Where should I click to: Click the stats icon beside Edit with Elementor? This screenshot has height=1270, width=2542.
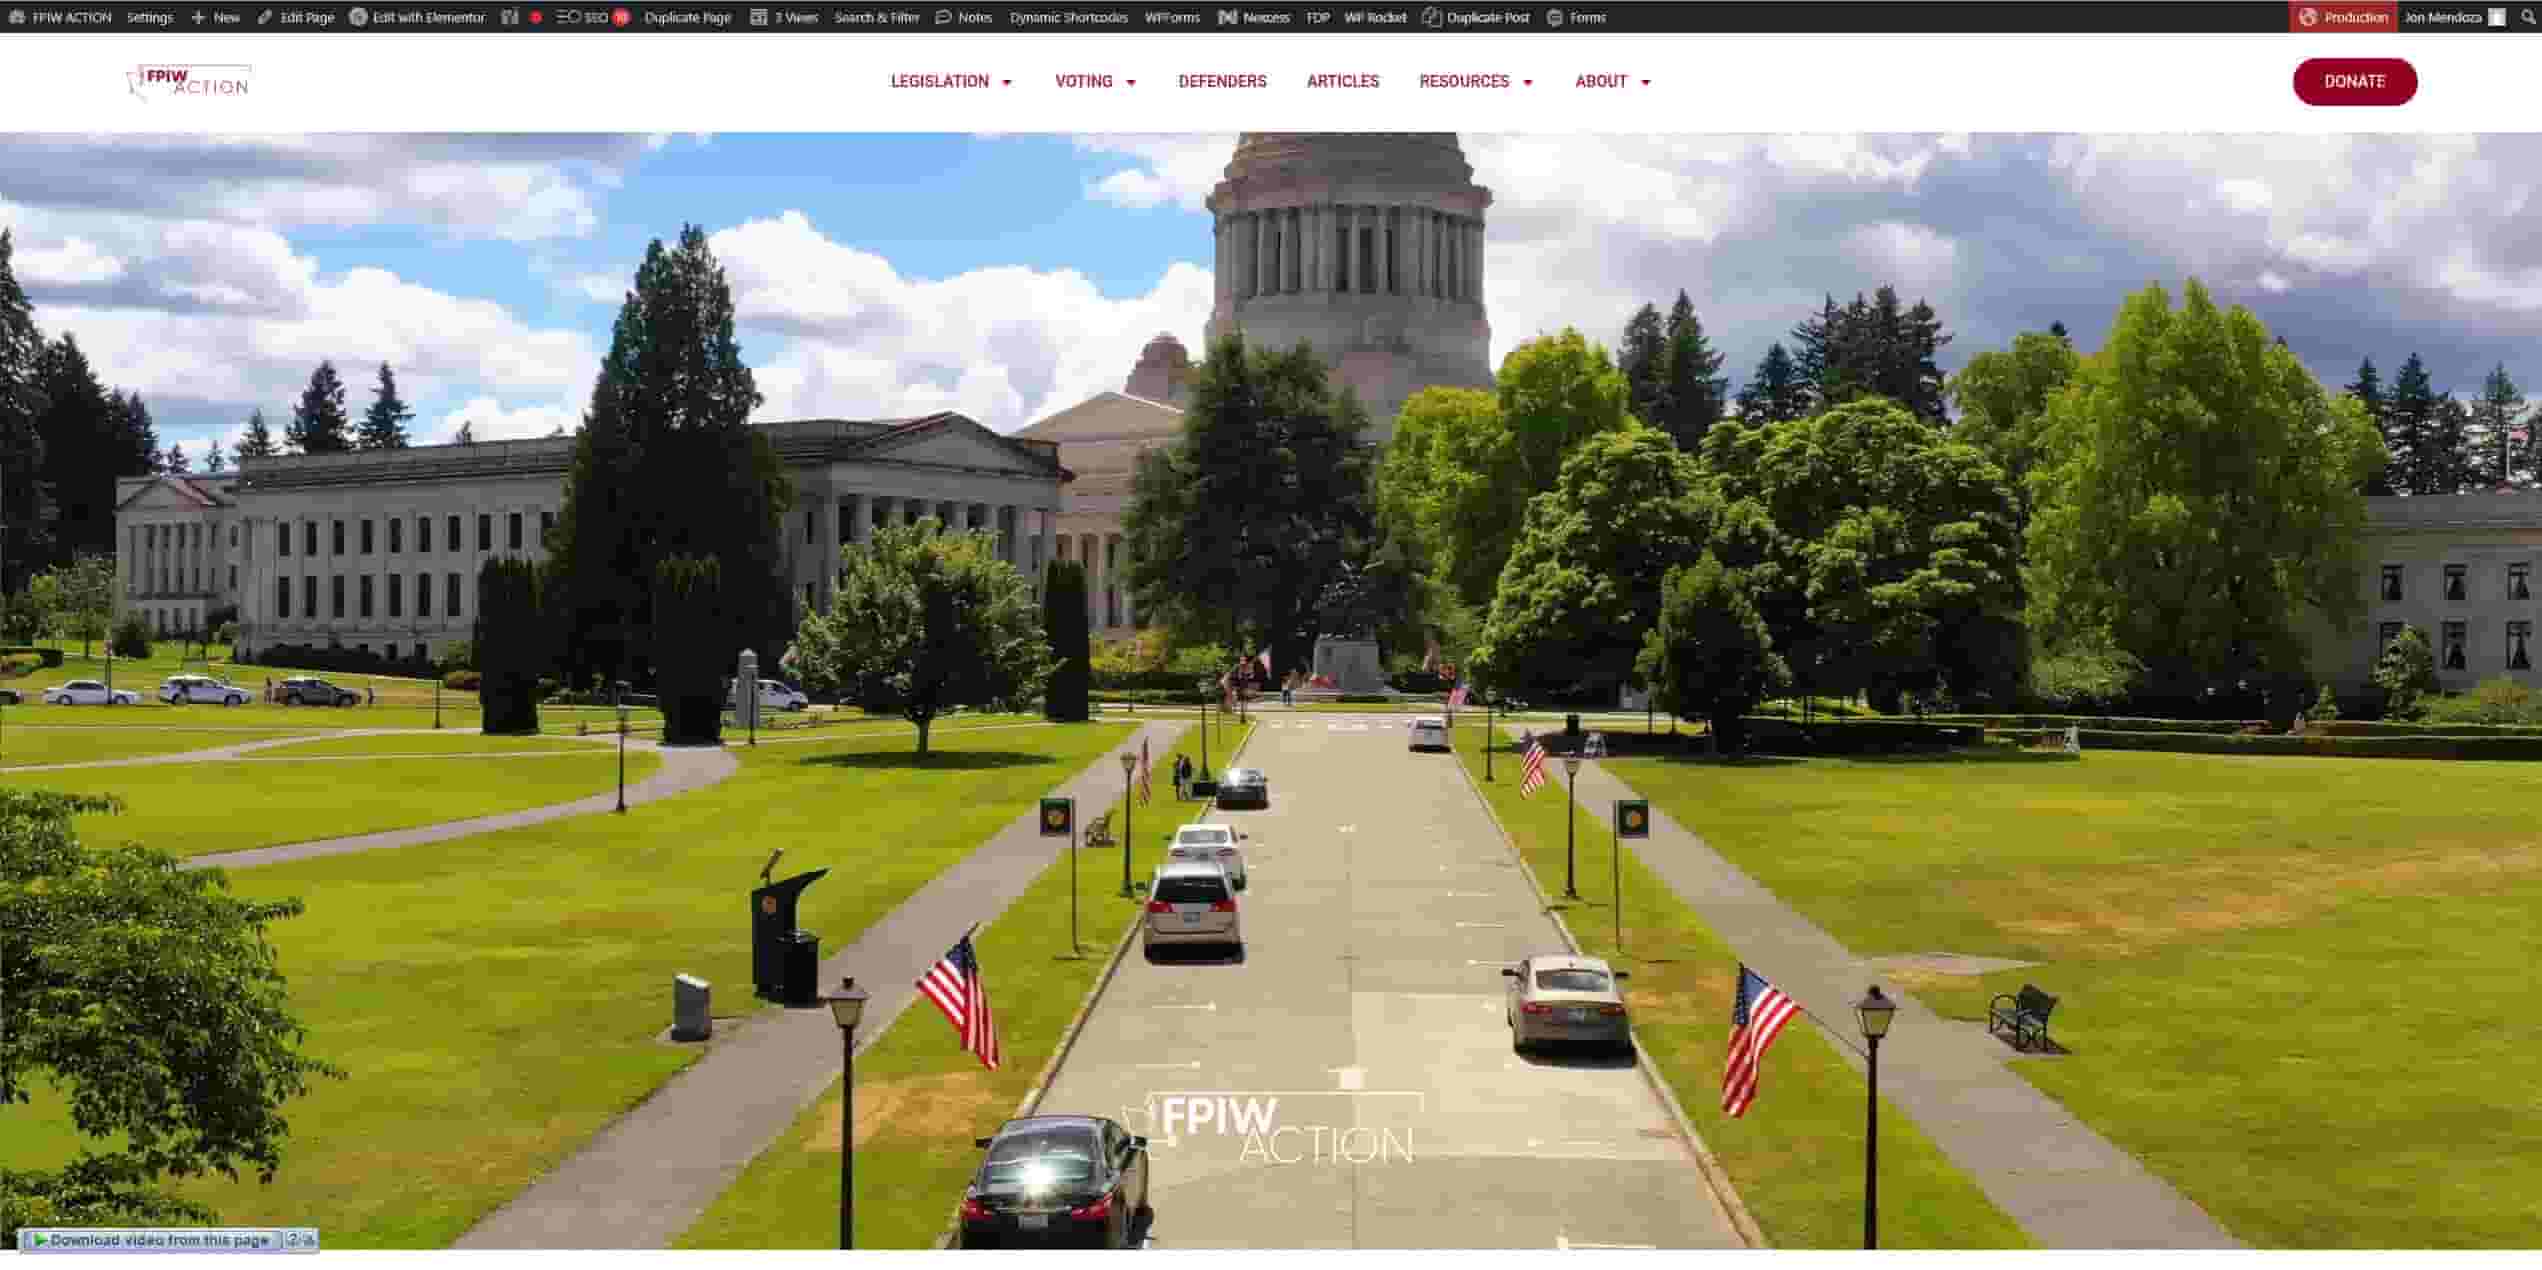tap(510, 17)
